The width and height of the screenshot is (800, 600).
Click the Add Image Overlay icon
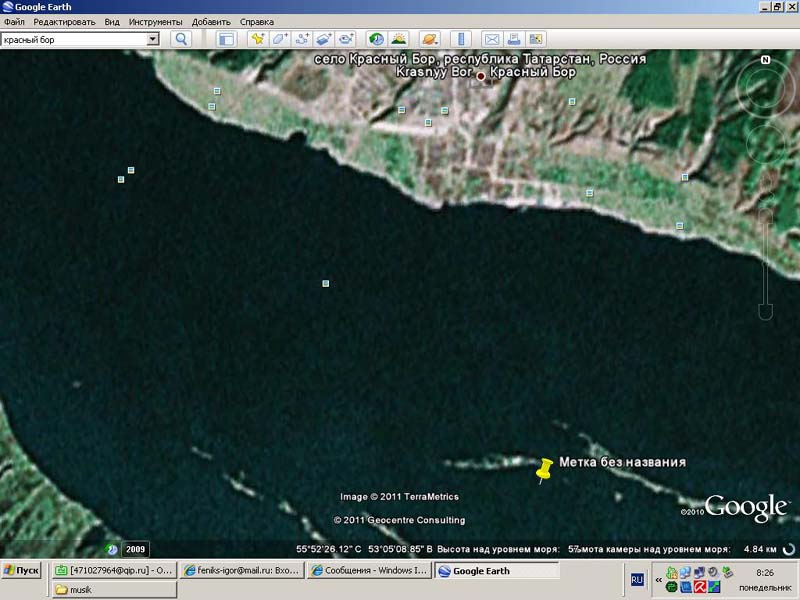pos(324,39)
